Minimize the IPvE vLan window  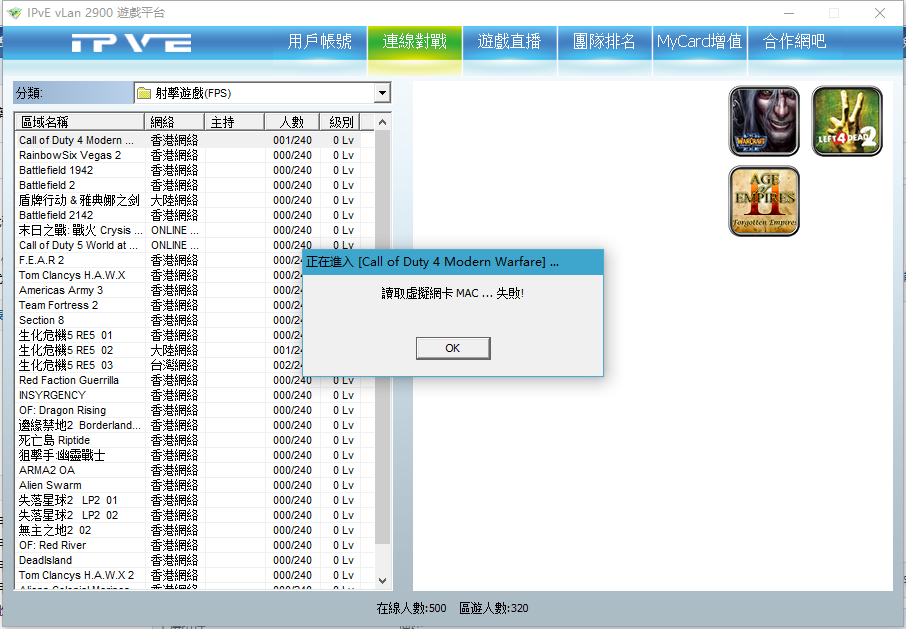click(x=789, y=13)
